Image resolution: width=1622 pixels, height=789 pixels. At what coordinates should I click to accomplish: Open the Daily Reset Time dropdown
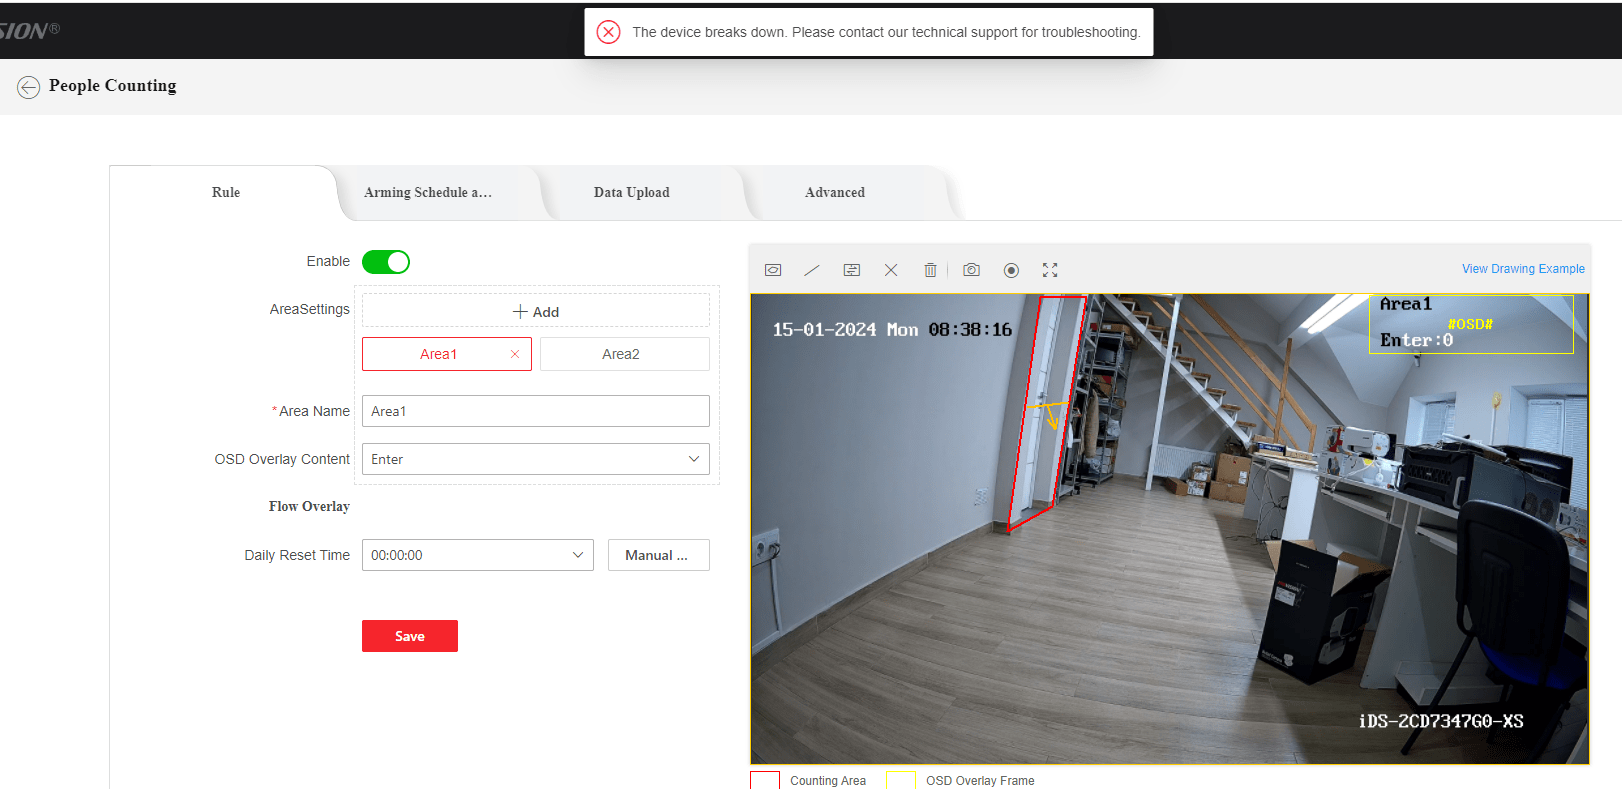click(477, 555)
